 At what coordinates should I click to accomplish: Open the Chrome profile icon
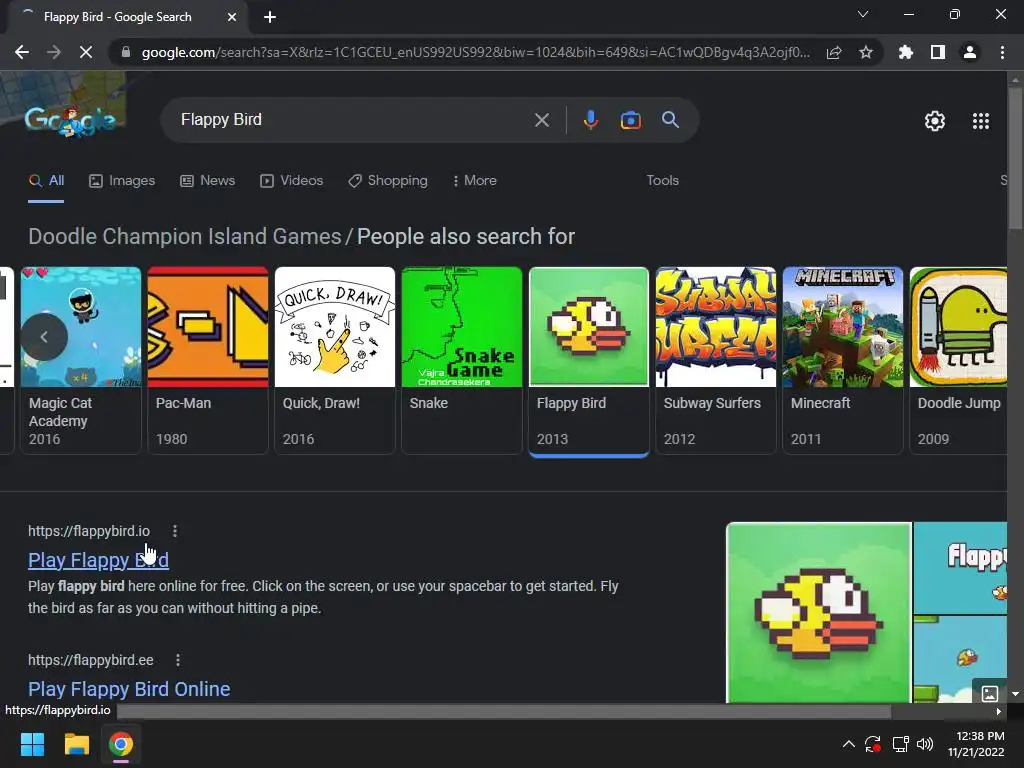[x=969, y=52]
